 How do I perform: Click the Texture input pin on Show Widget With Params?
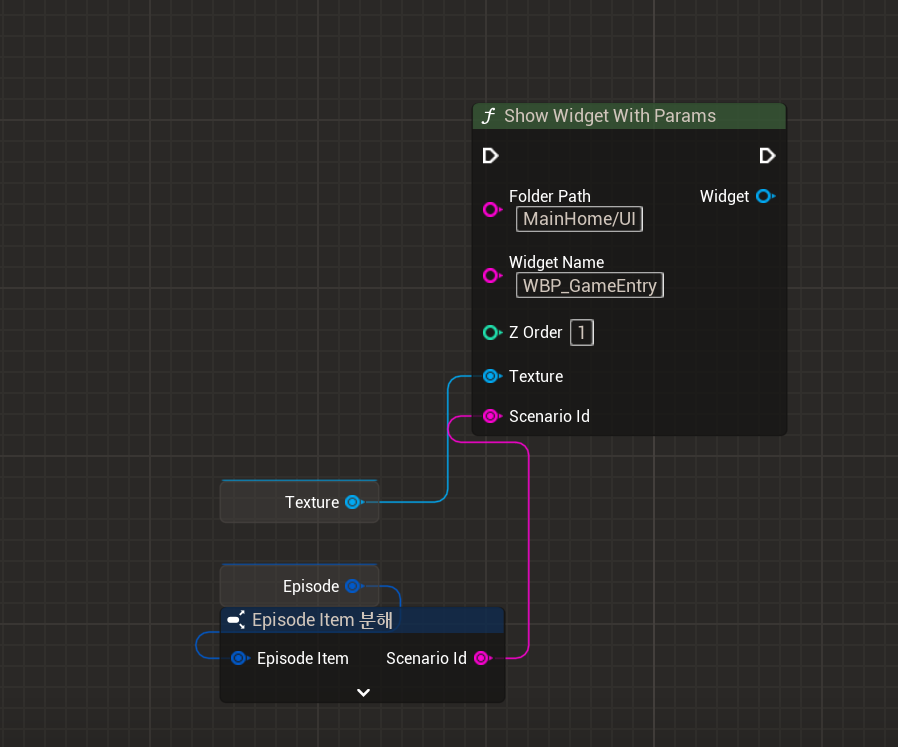(x=492, y=376)
